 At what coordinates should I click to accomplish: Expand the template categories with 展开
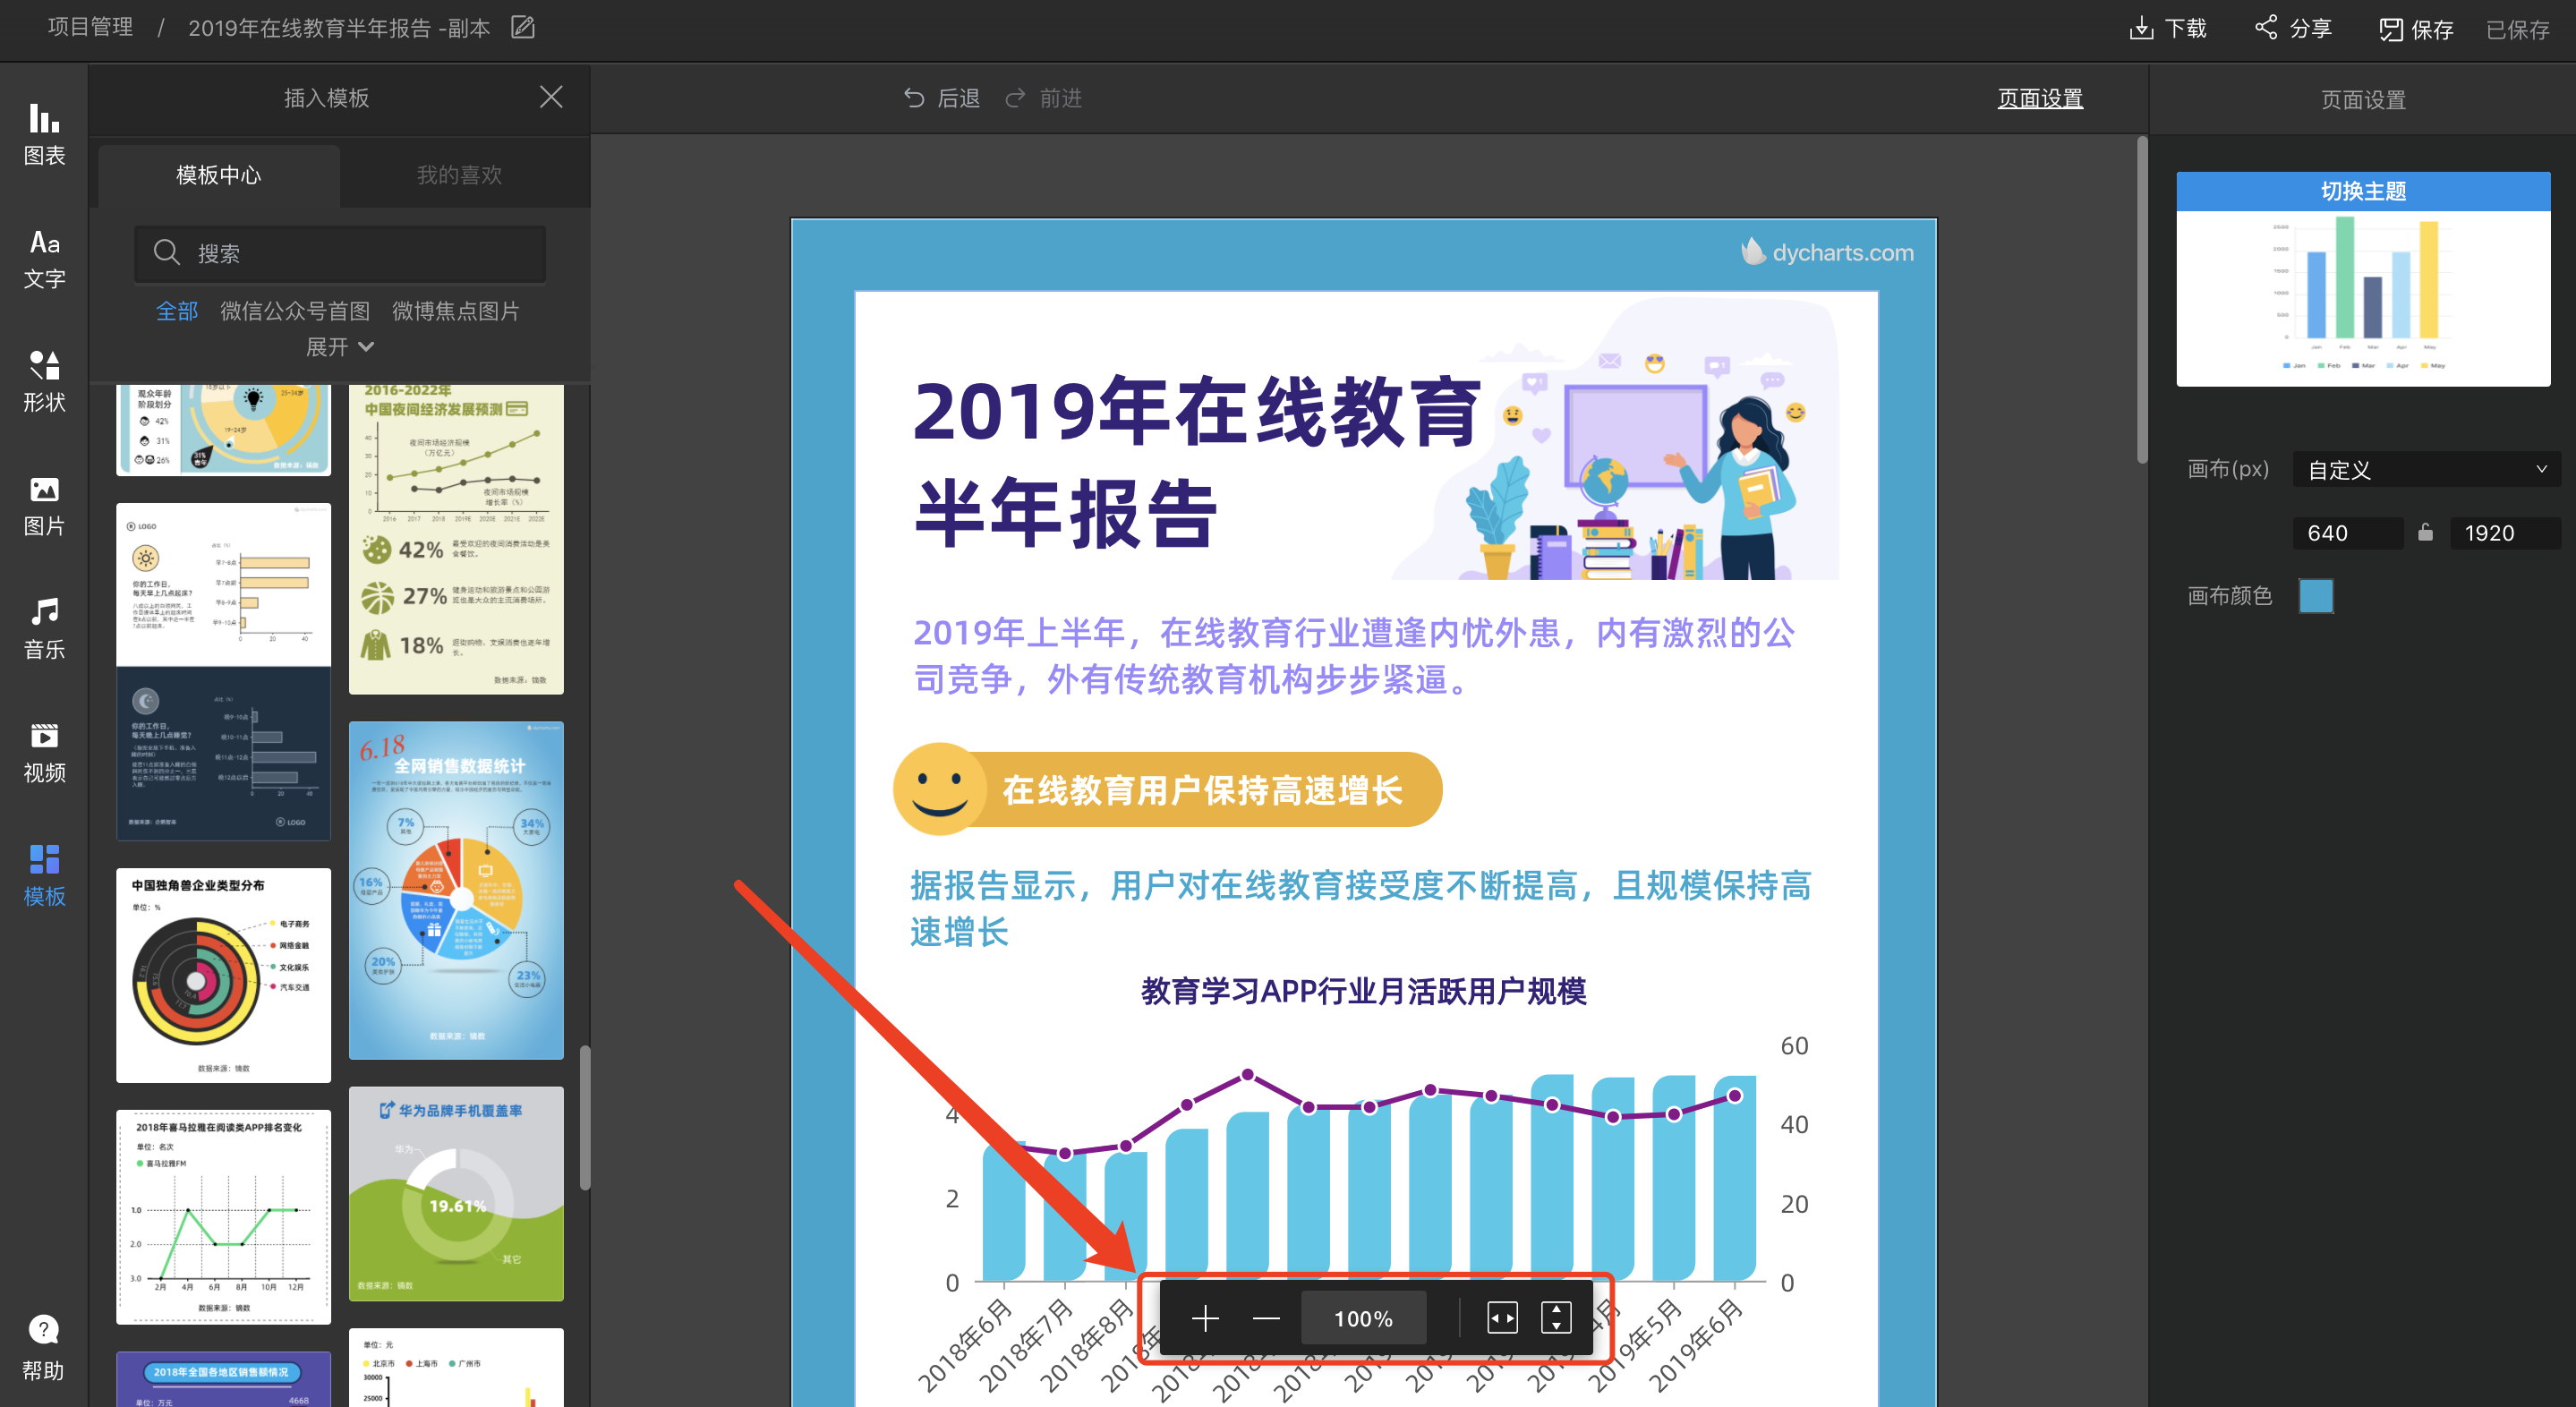click(340, 346)
